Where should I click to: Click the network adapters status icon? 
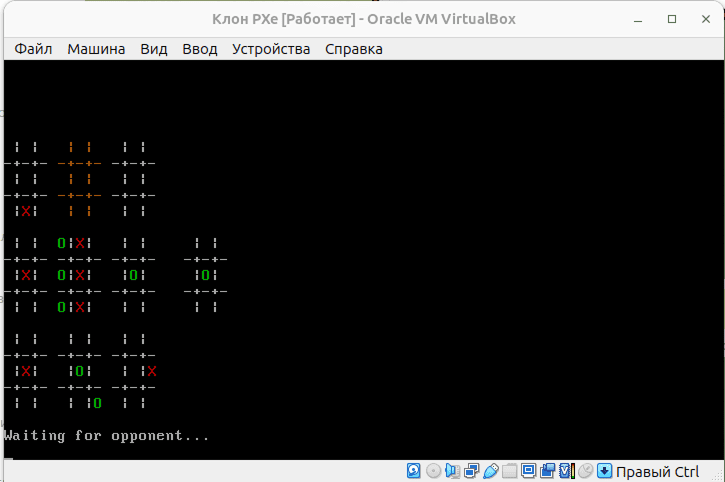(471, 471)
